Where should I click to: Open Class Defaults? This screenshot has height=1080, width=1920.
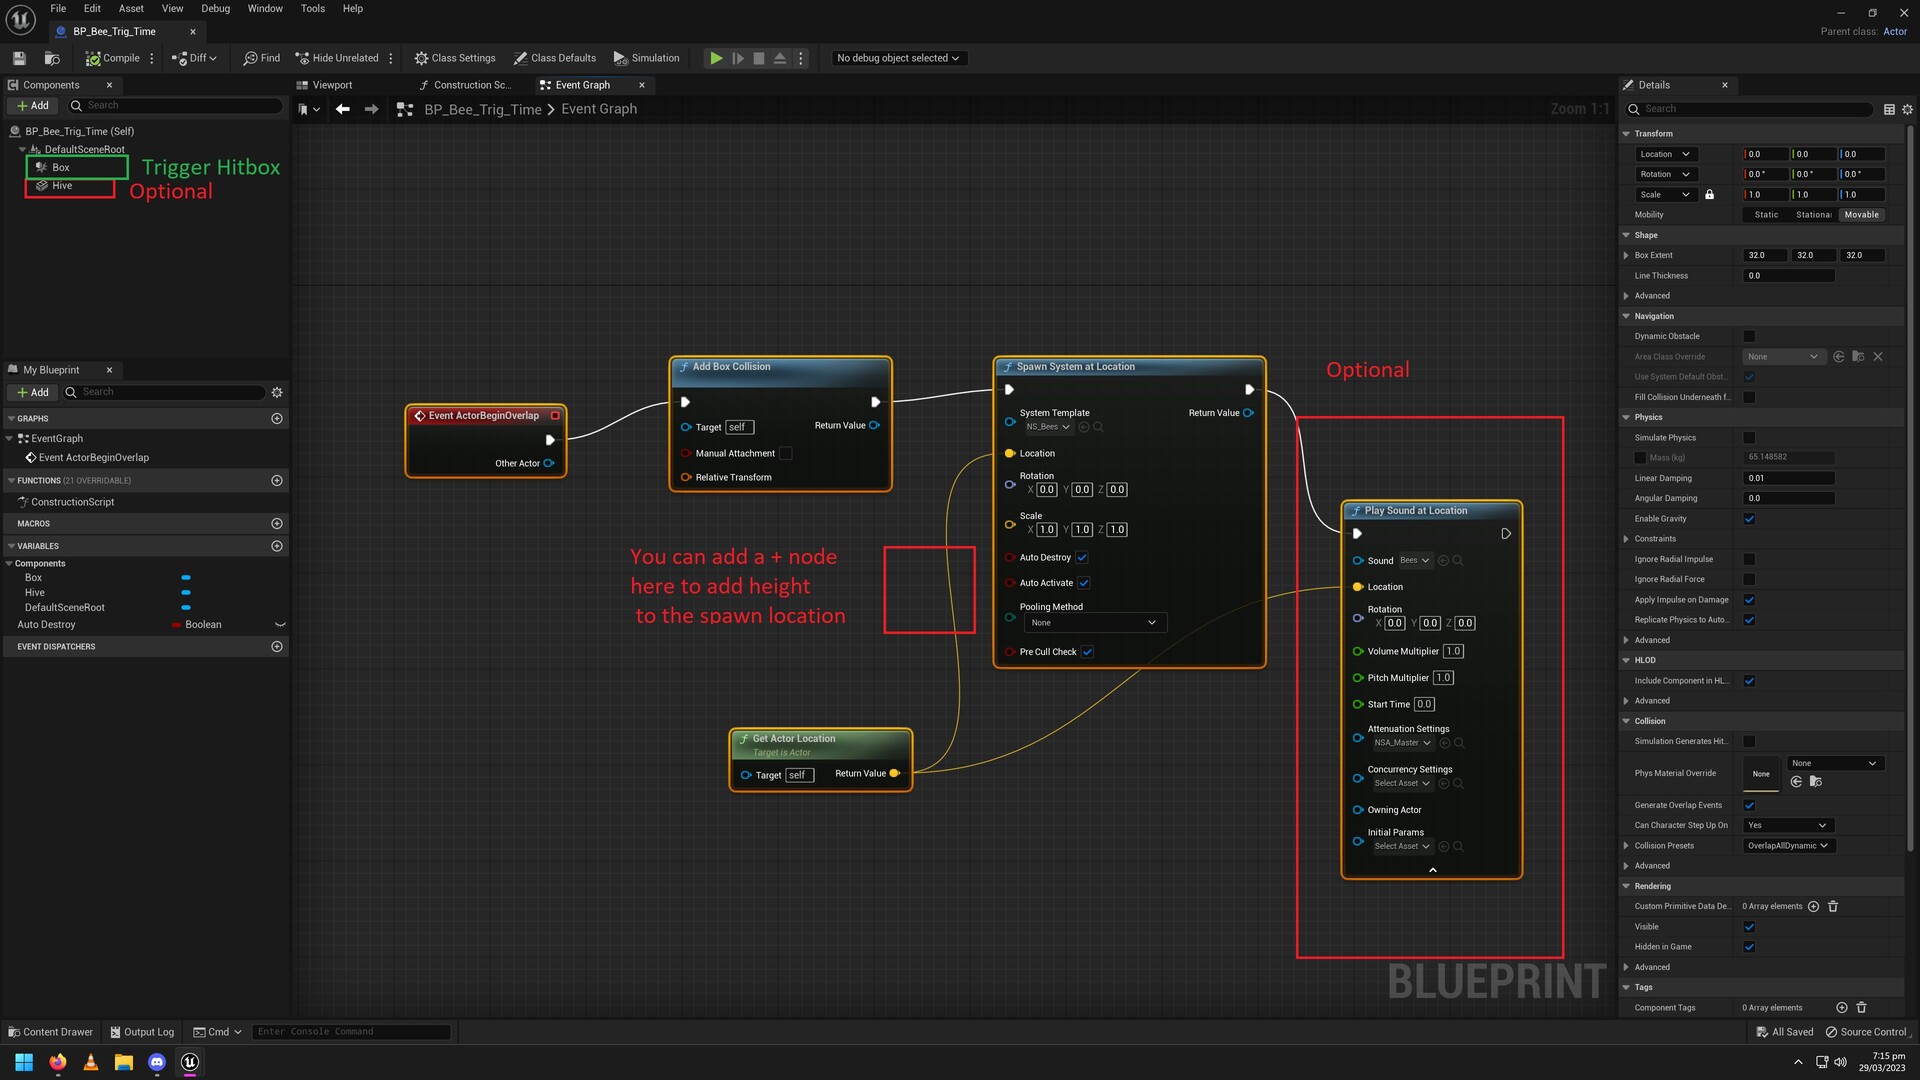[x=555, y=58]
